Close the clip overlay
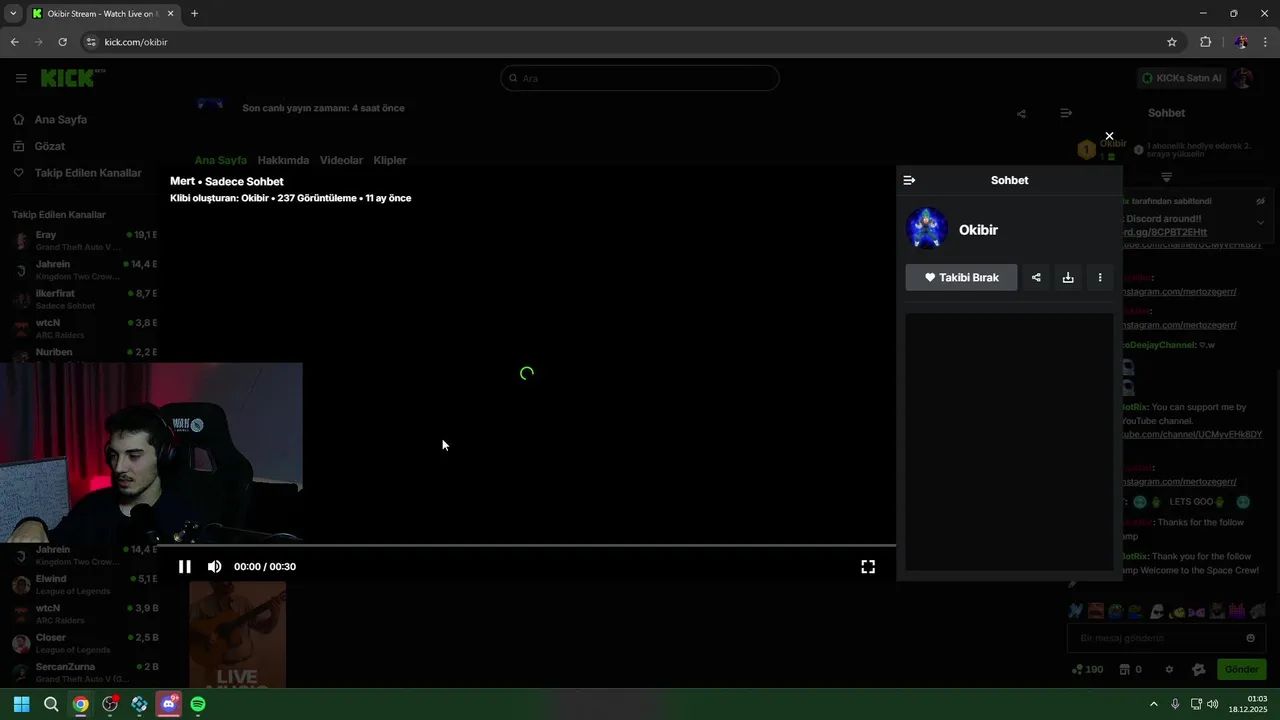 tap(1109, 136)
